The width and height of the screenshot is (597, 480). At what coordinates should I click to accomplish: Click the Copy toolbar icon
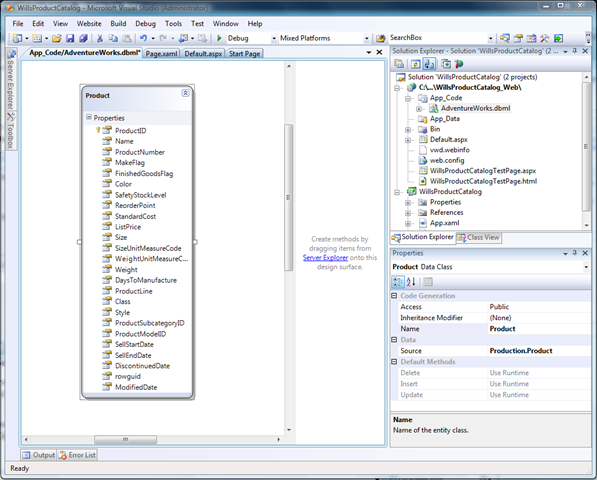(113, 38)
